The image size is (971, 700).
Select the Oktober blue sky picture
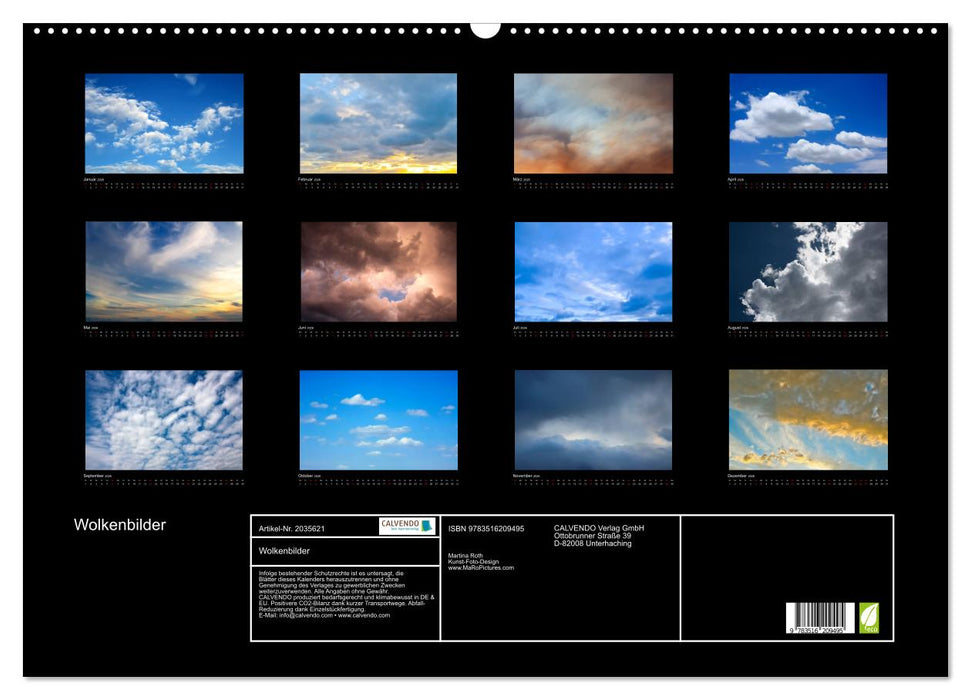click(378, 420)
